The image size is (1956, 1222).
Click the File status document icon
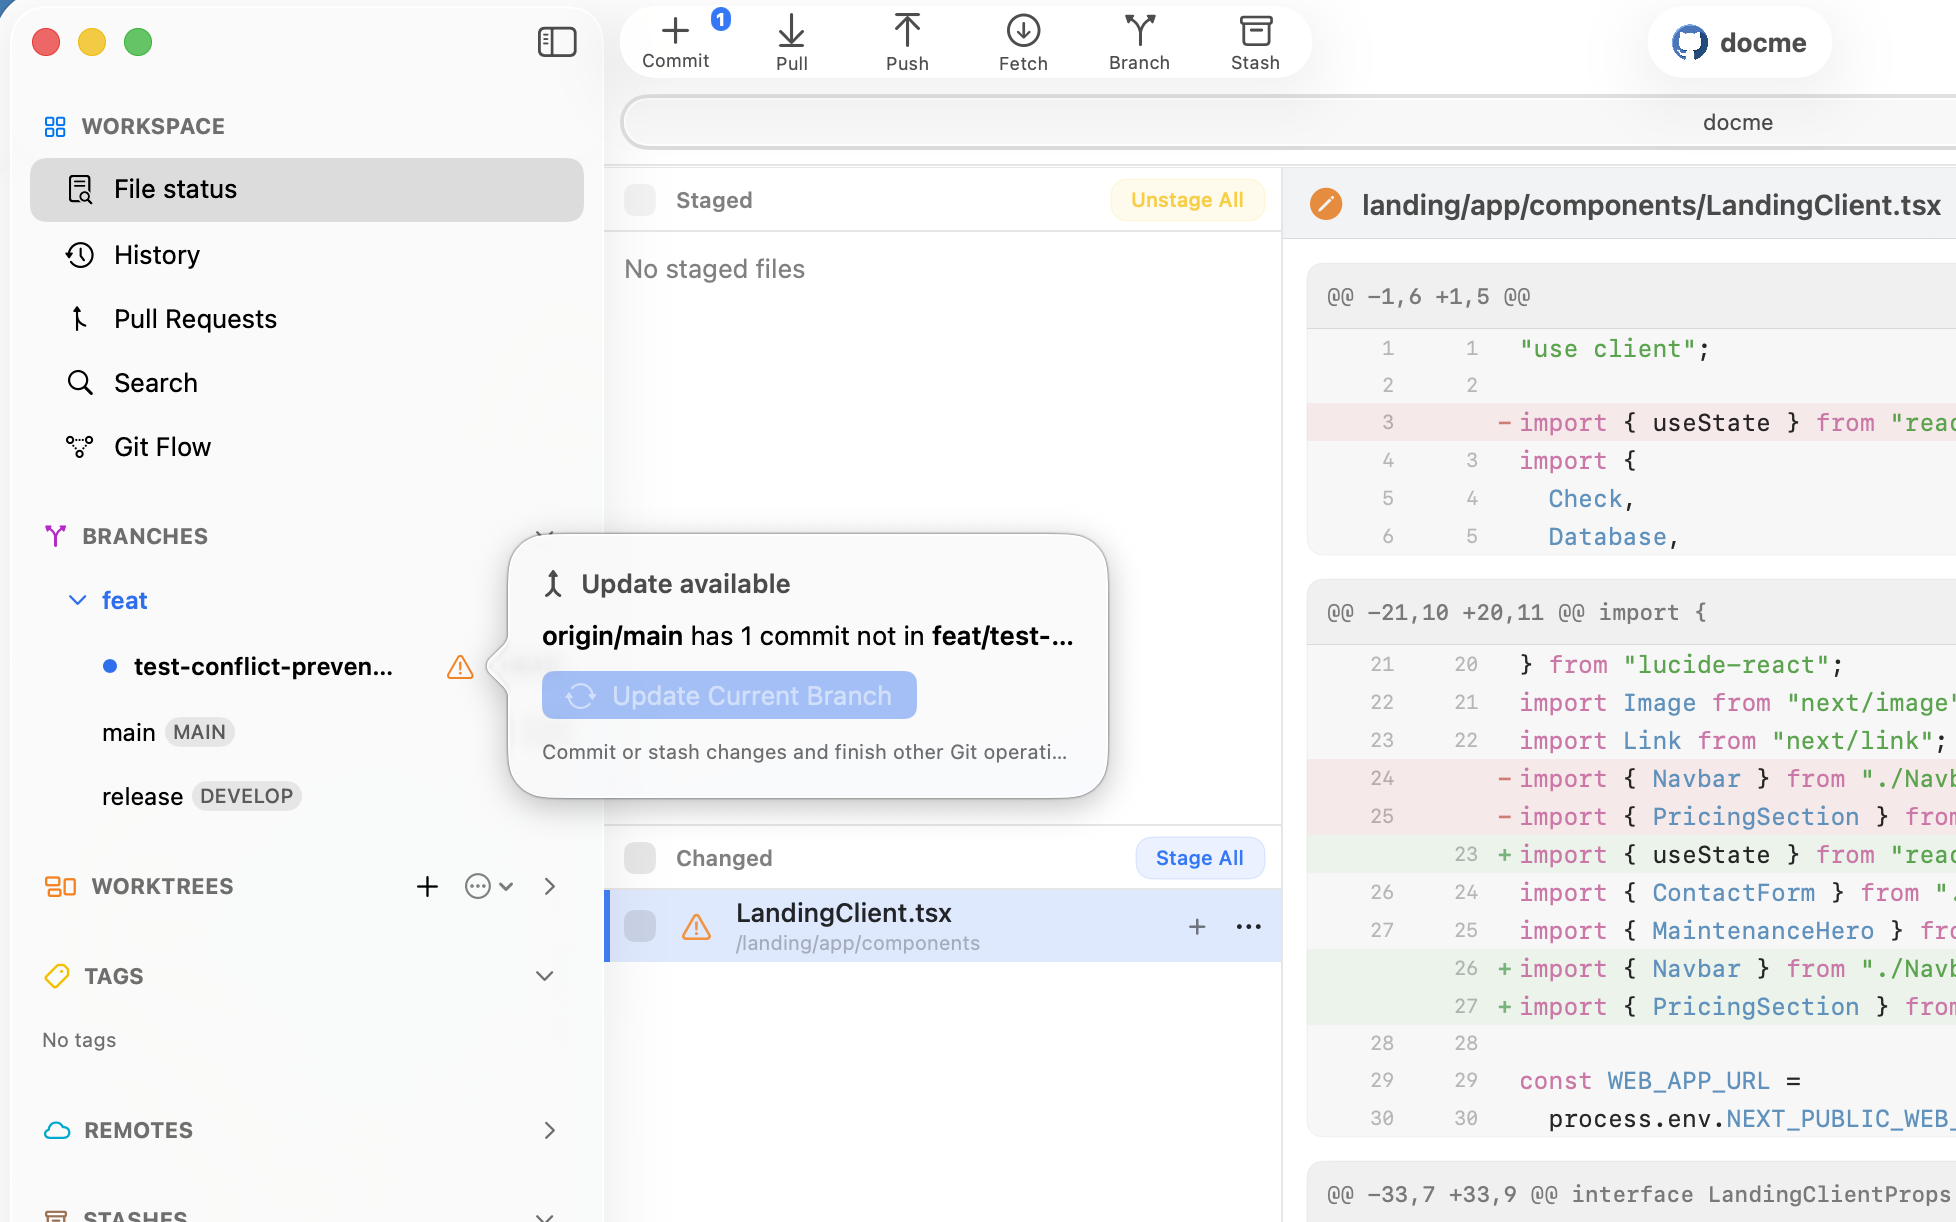80,189
